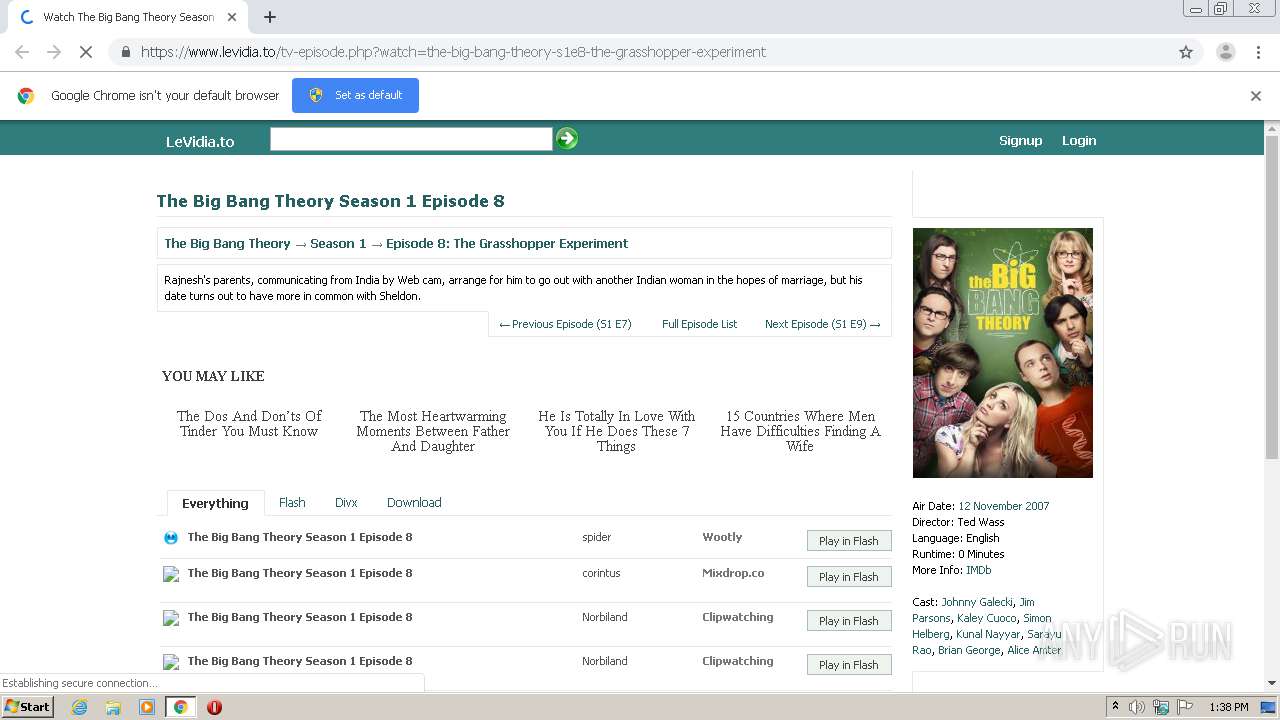
Task: Open the Windows Start button
Action: pyautogui.click(x=27, y=707)
